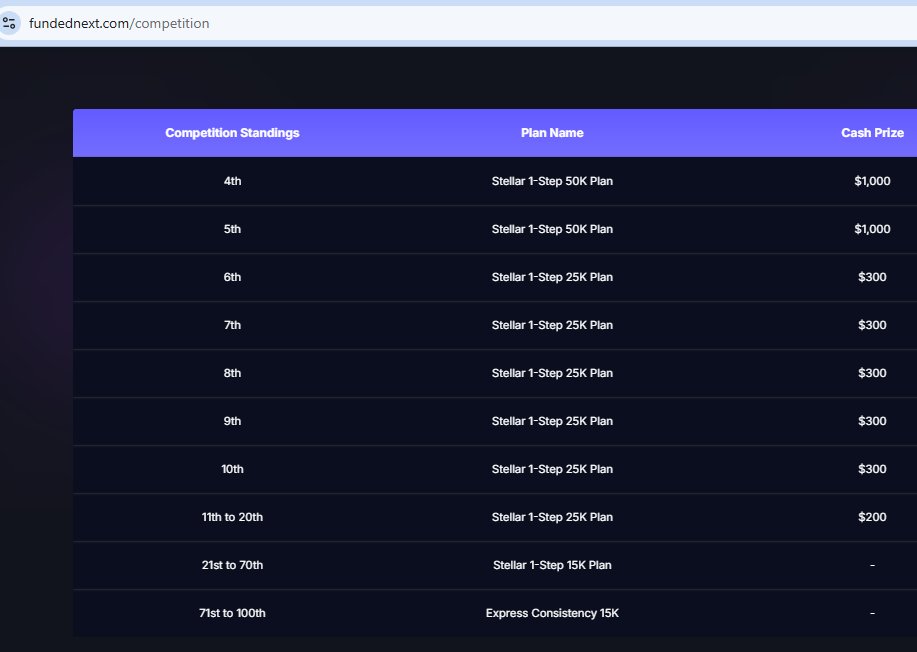Select 11th to 20th row's Stellar 25K Plan
Screen dimensions: 917x652
552,516
